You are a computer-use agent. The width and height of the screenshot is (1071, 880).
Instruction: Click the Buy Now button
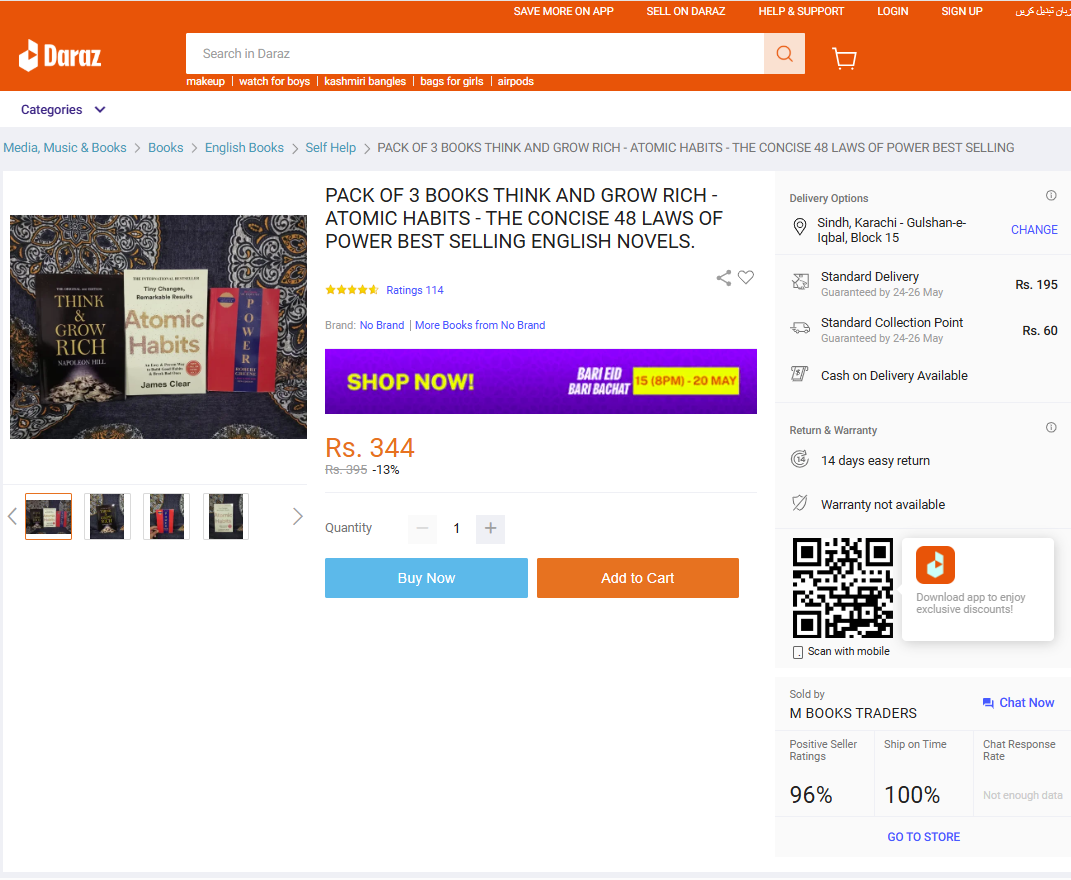pos(426,578)
